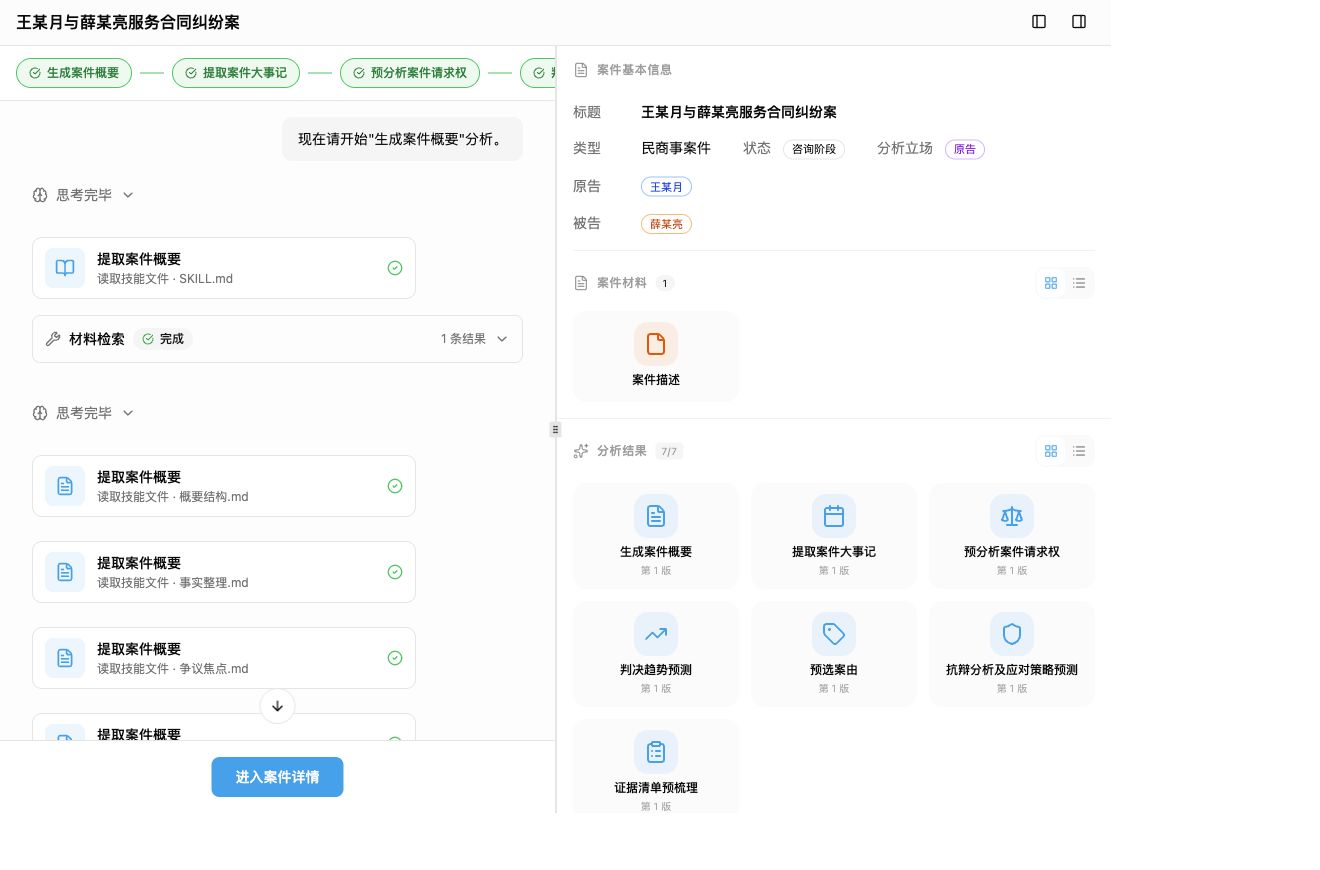This screenshot has height=870, width=1320.
Task: Click the 薛某亮 defendant tag
Action: (666, 224)
